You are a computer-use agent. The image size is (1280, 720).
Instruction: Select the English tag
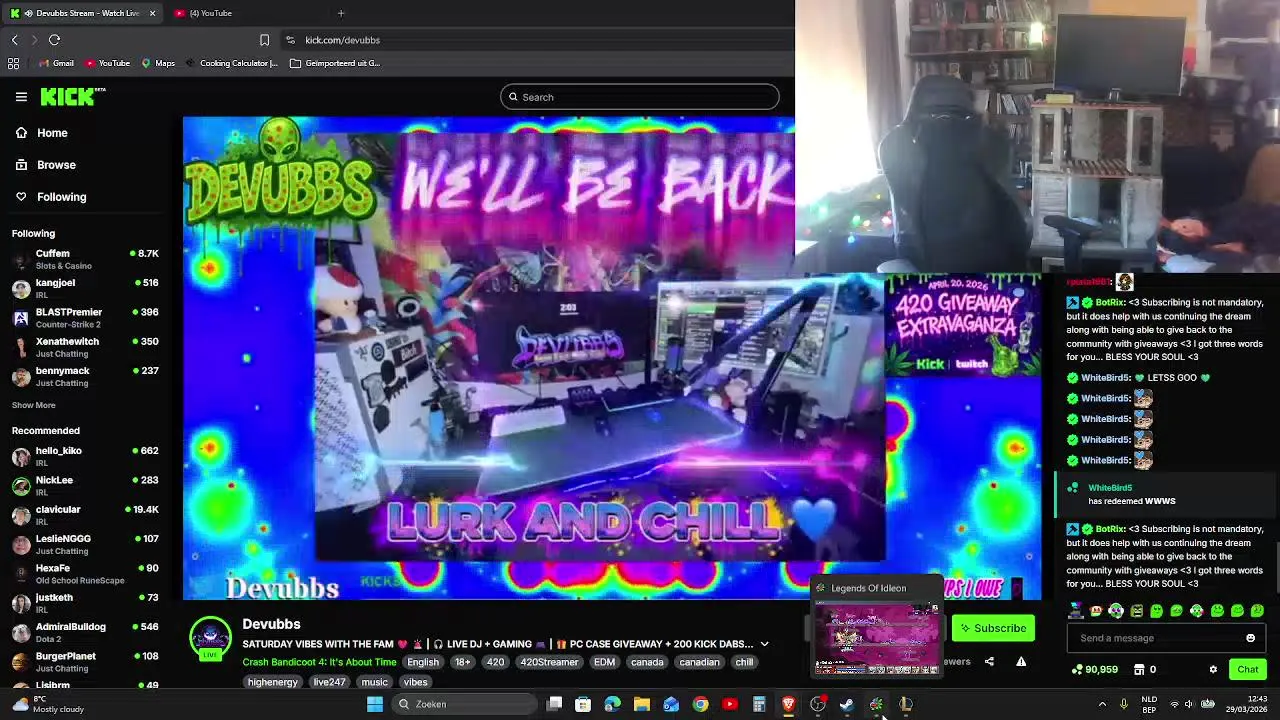click(x=423, y=662)
